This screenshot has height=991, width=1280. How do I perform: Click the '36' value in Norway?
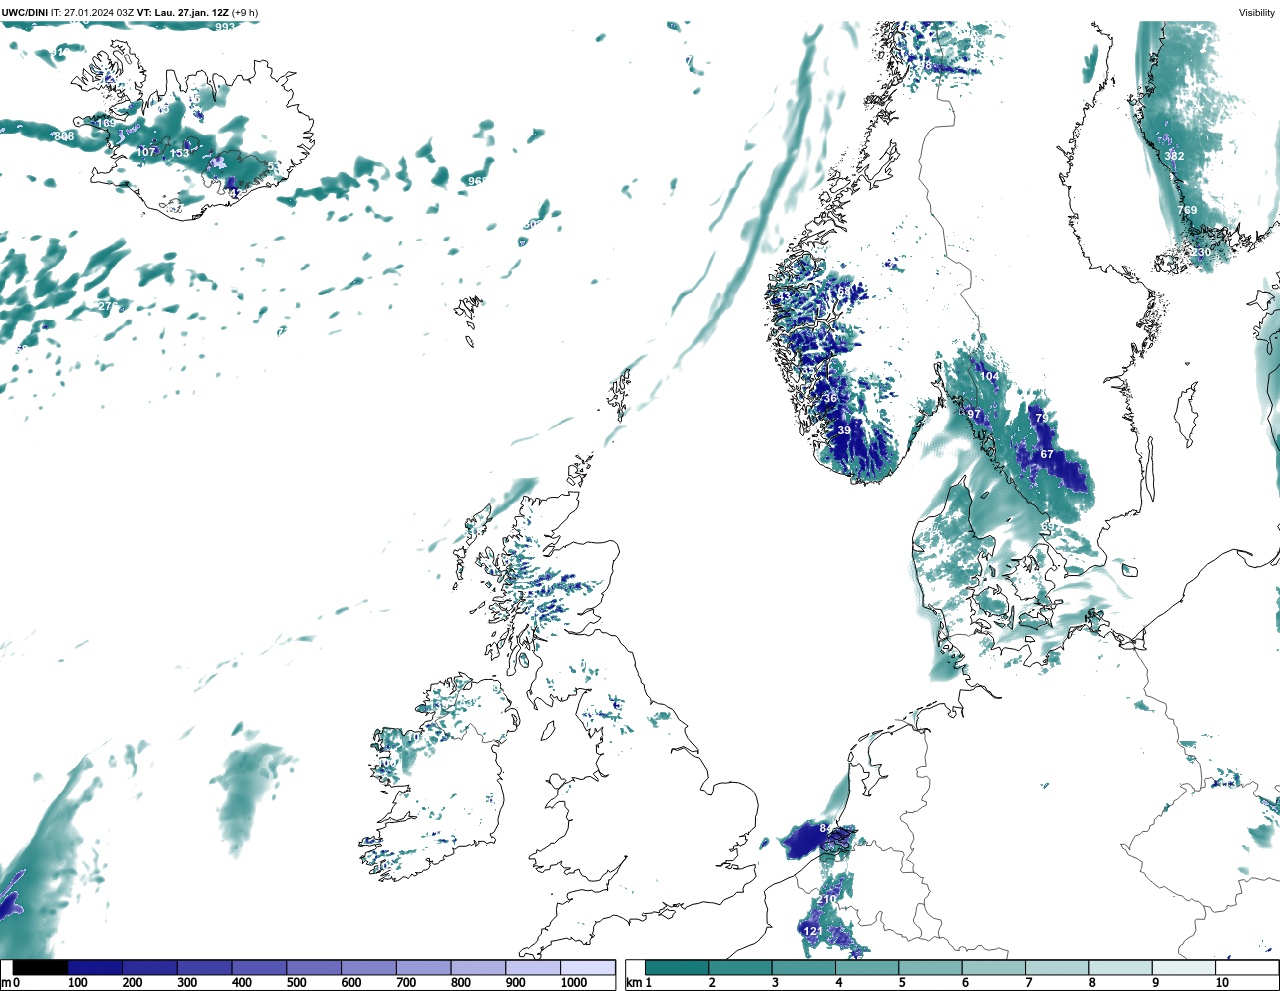click(x=830, y=398)
